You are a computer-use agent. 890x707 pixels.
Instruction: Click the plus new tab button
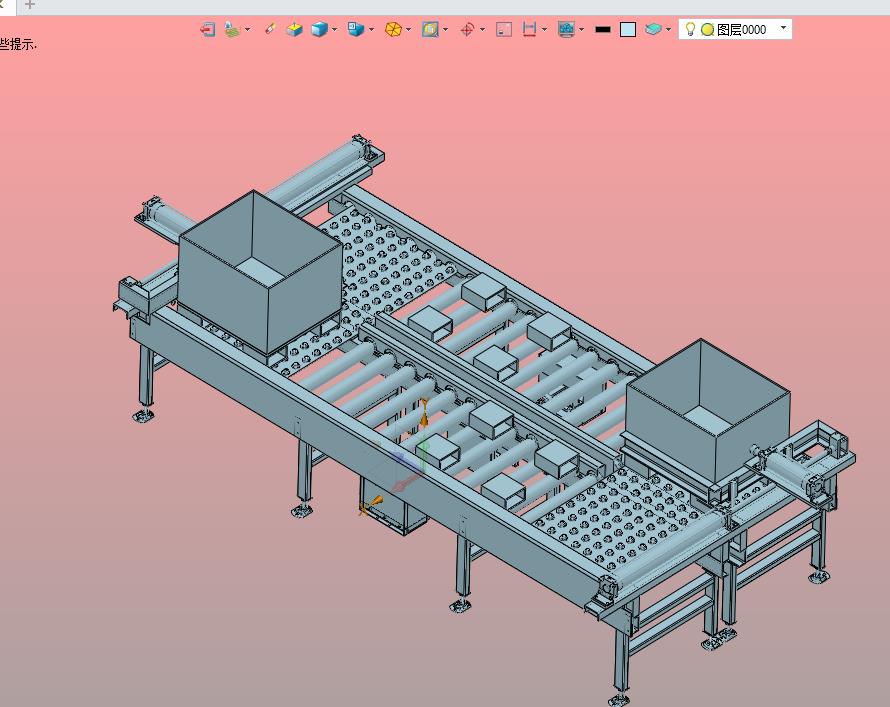30,5
